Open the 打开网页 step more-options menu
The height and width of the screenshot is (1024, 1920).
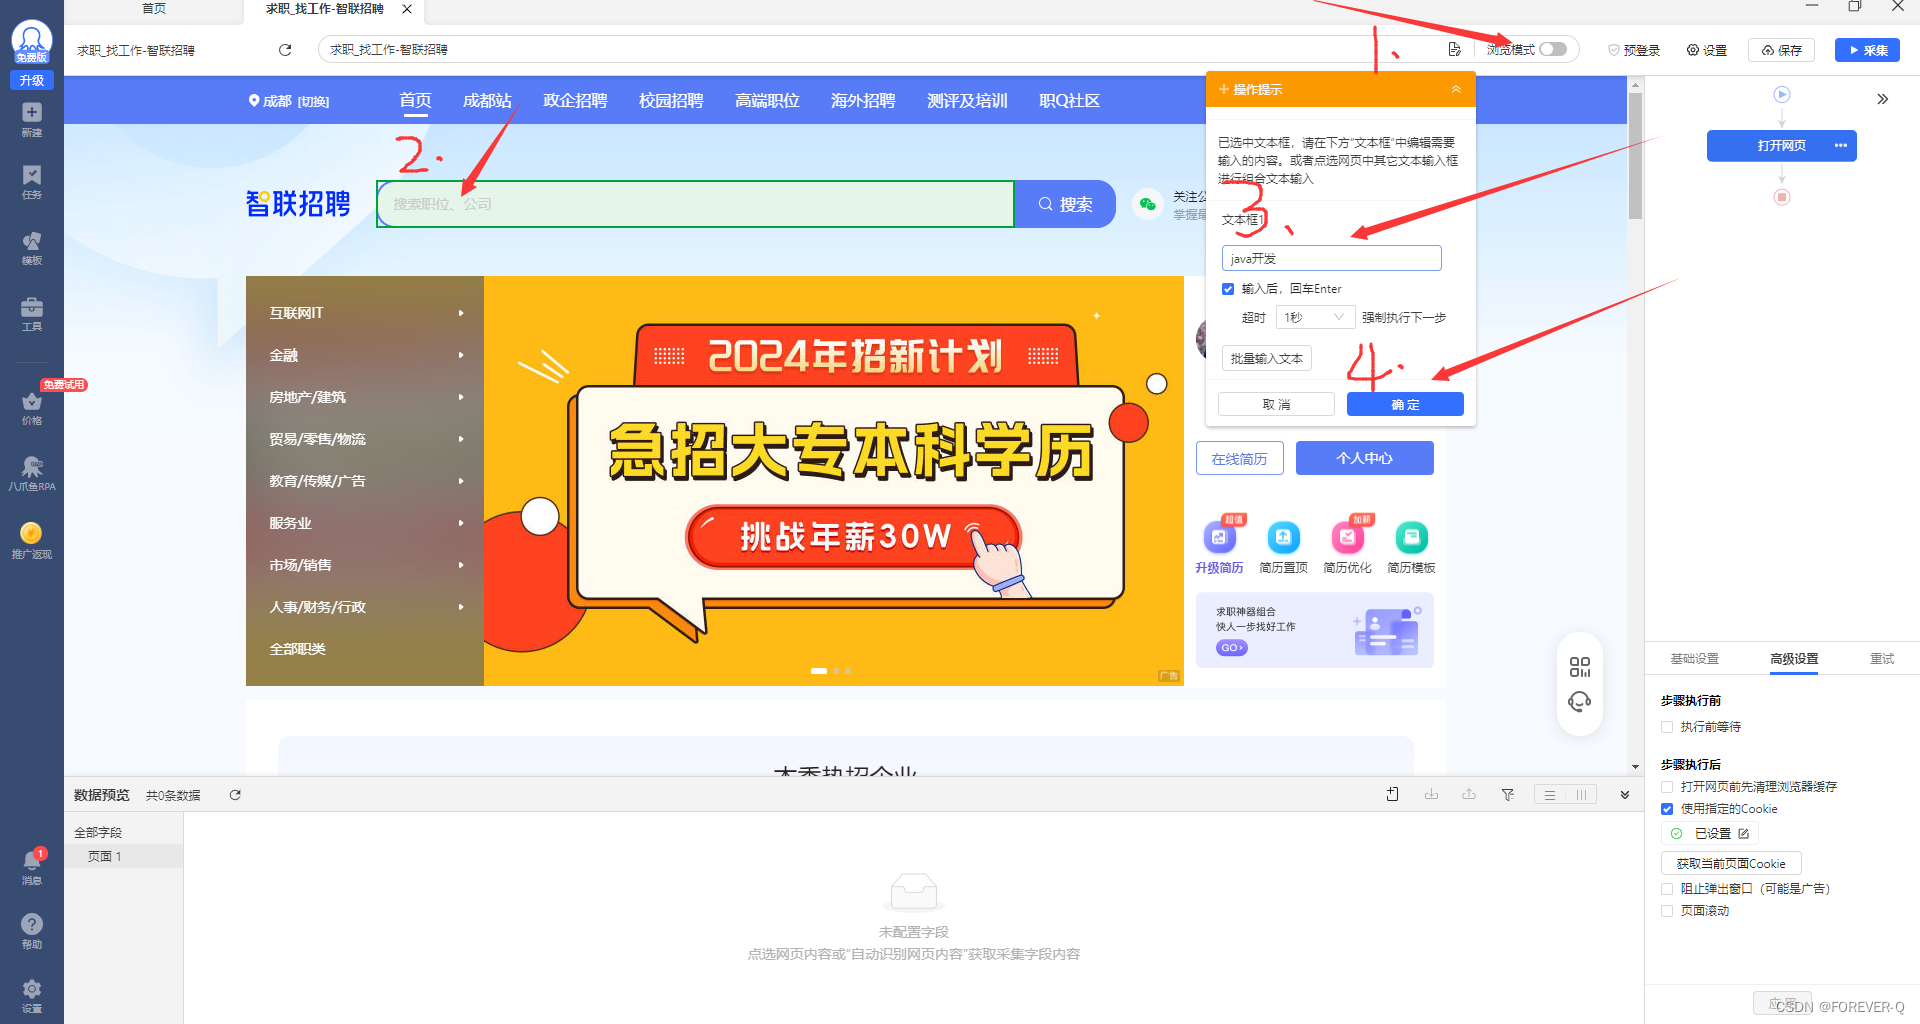tap(1841, 146)
